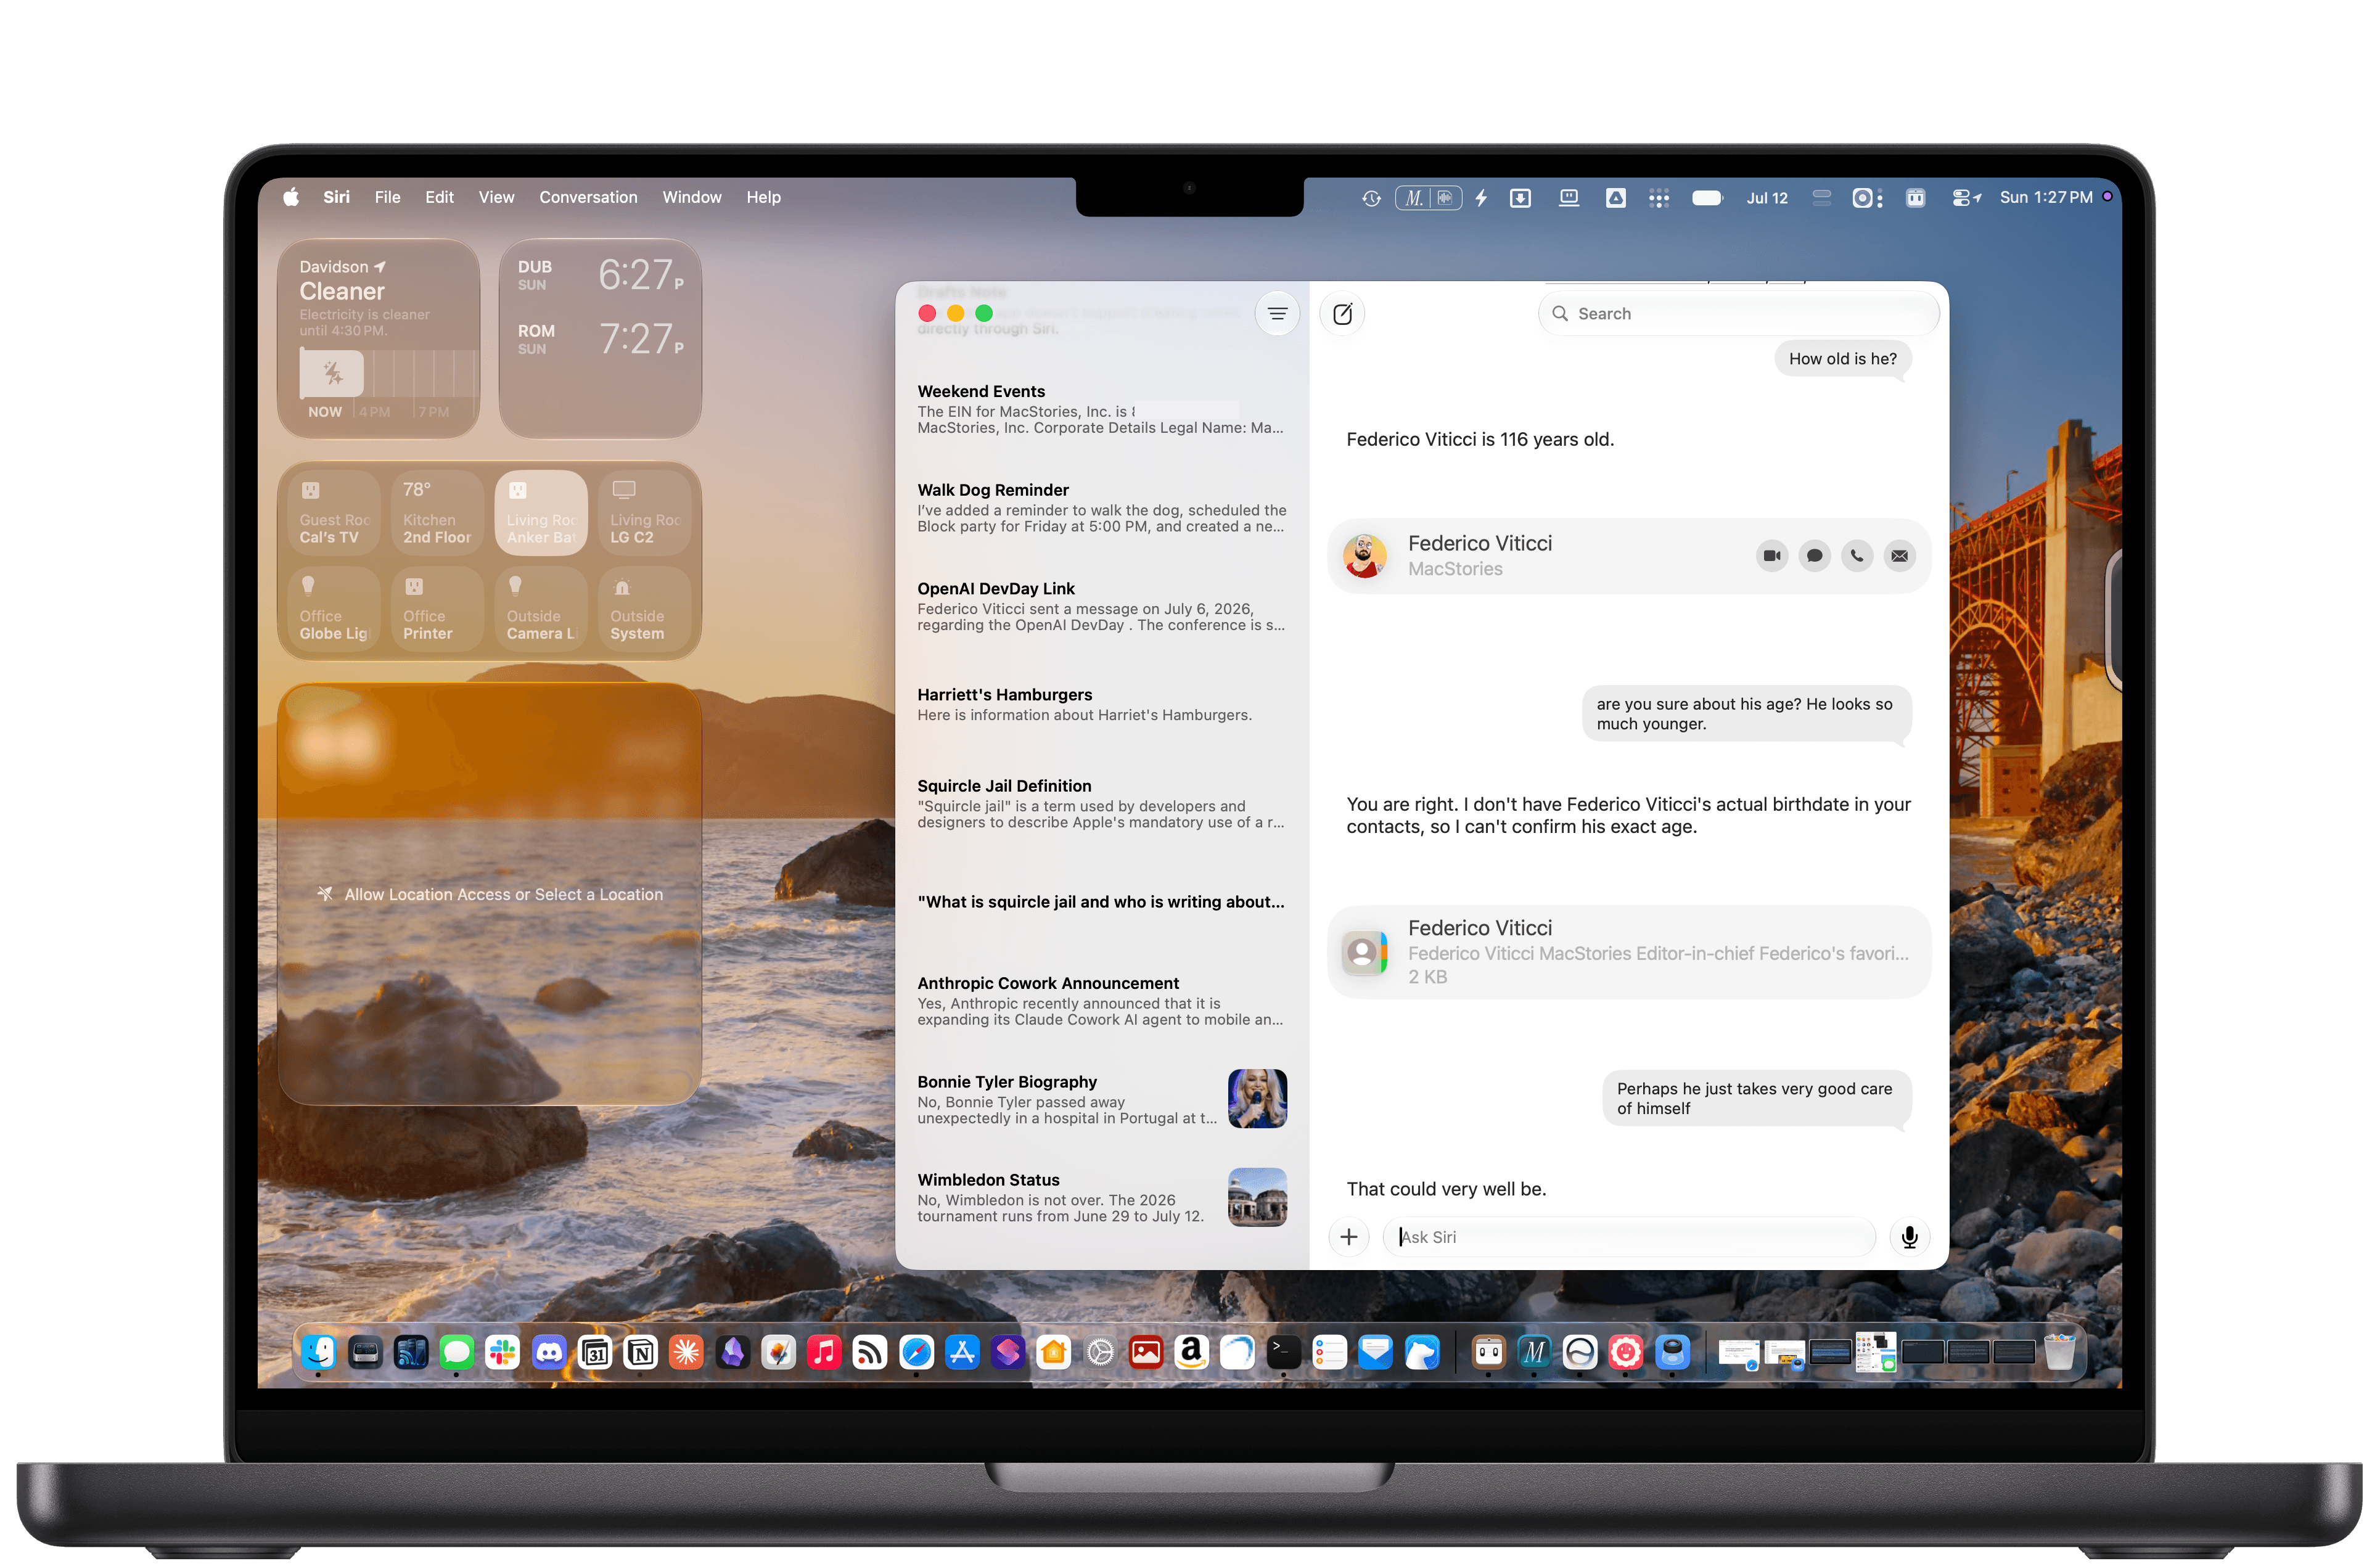The width and height of the screenshot is (2380, 1566).
Task: Open the Help menu
Action: (x=763, y=198)
